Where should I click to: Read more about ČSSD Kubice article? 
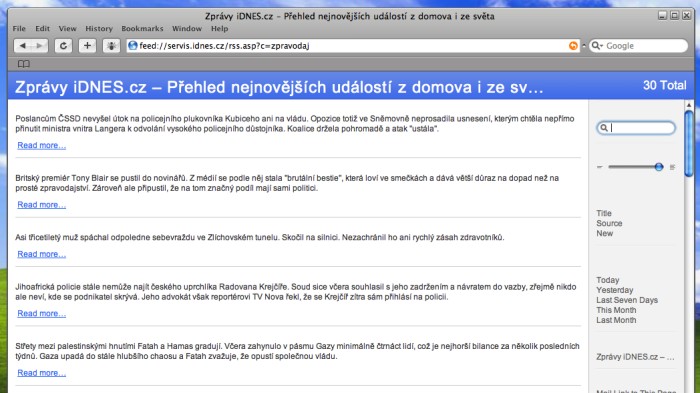42,146
